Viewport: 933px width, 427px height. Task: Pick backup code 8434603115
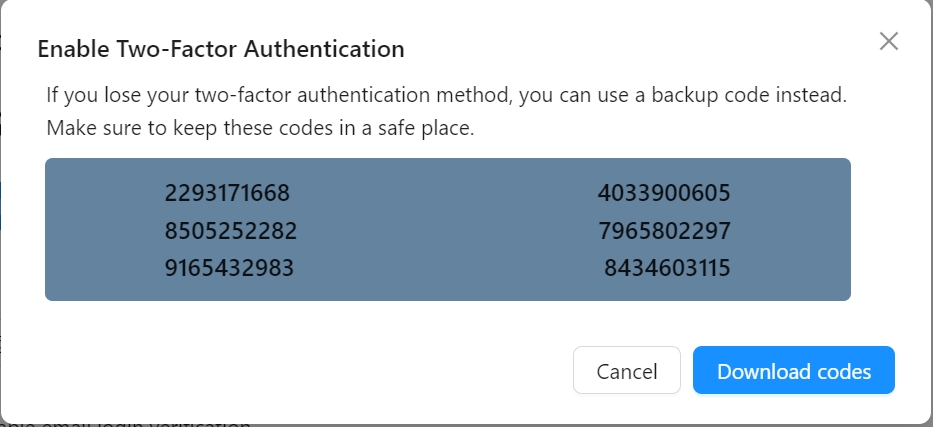[667, 268]
